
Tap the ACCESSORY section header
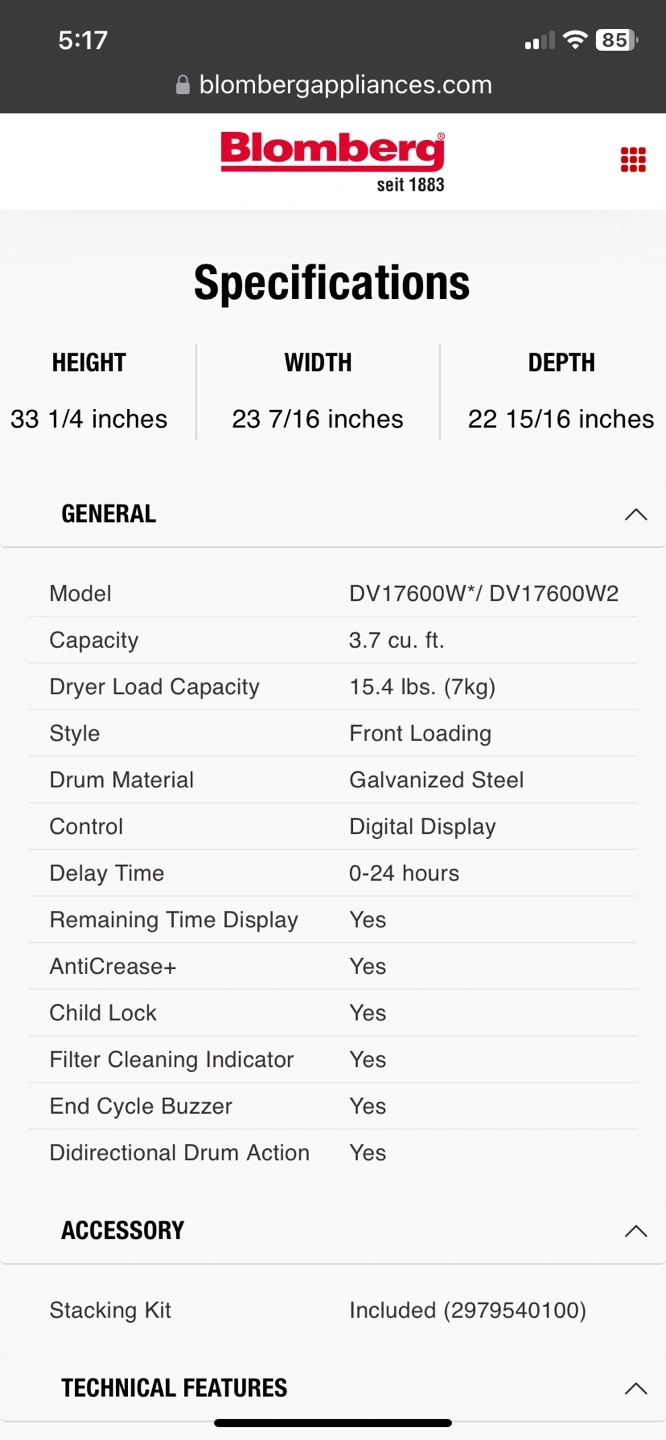333,1230
